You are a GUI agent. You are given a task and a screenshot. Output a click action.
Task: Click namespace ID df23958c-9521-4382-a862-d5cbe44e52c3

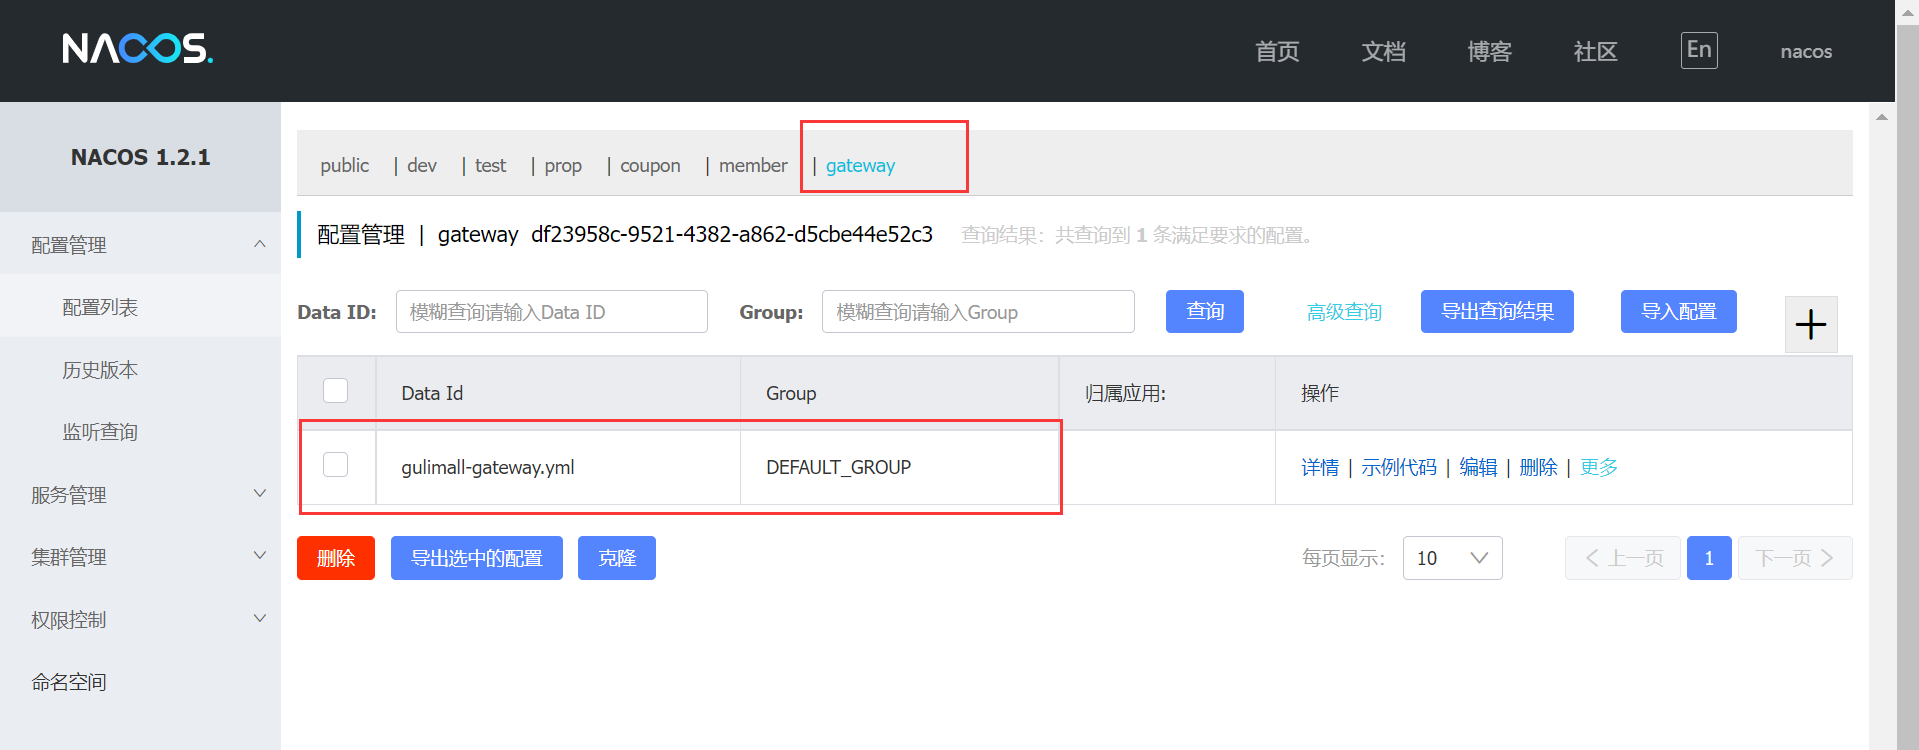coord(732,234)
